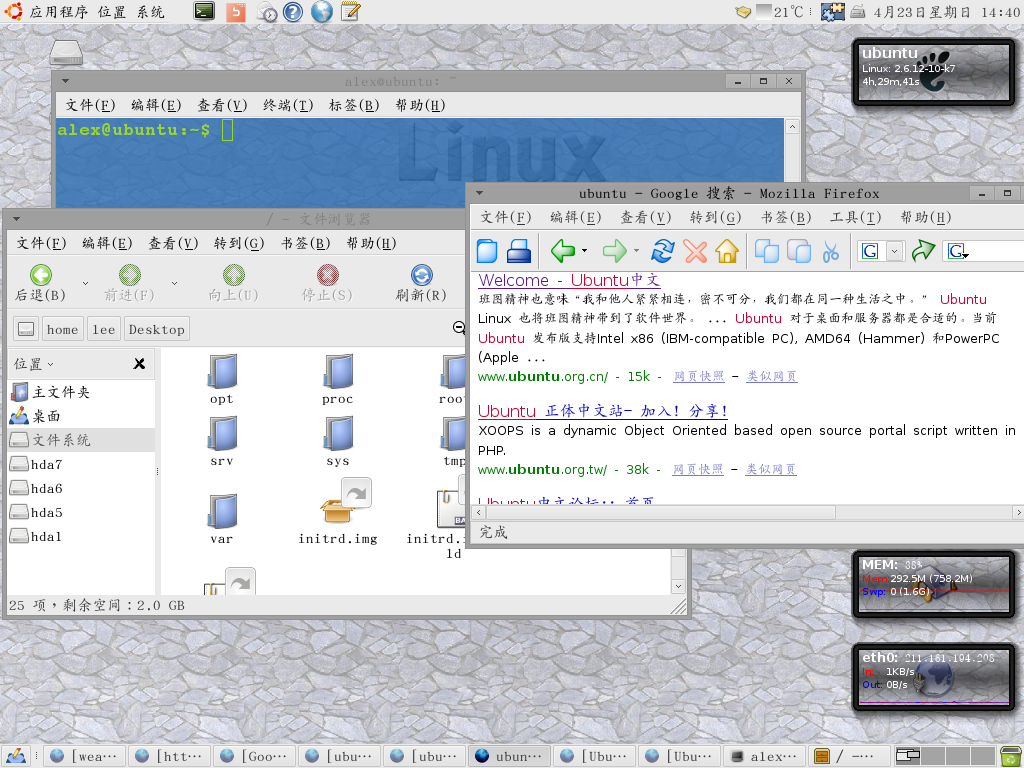Screen dimensions: 1024x768
Task: Expand the Forward history dropdown in file browser
Action: pos(174,283)
